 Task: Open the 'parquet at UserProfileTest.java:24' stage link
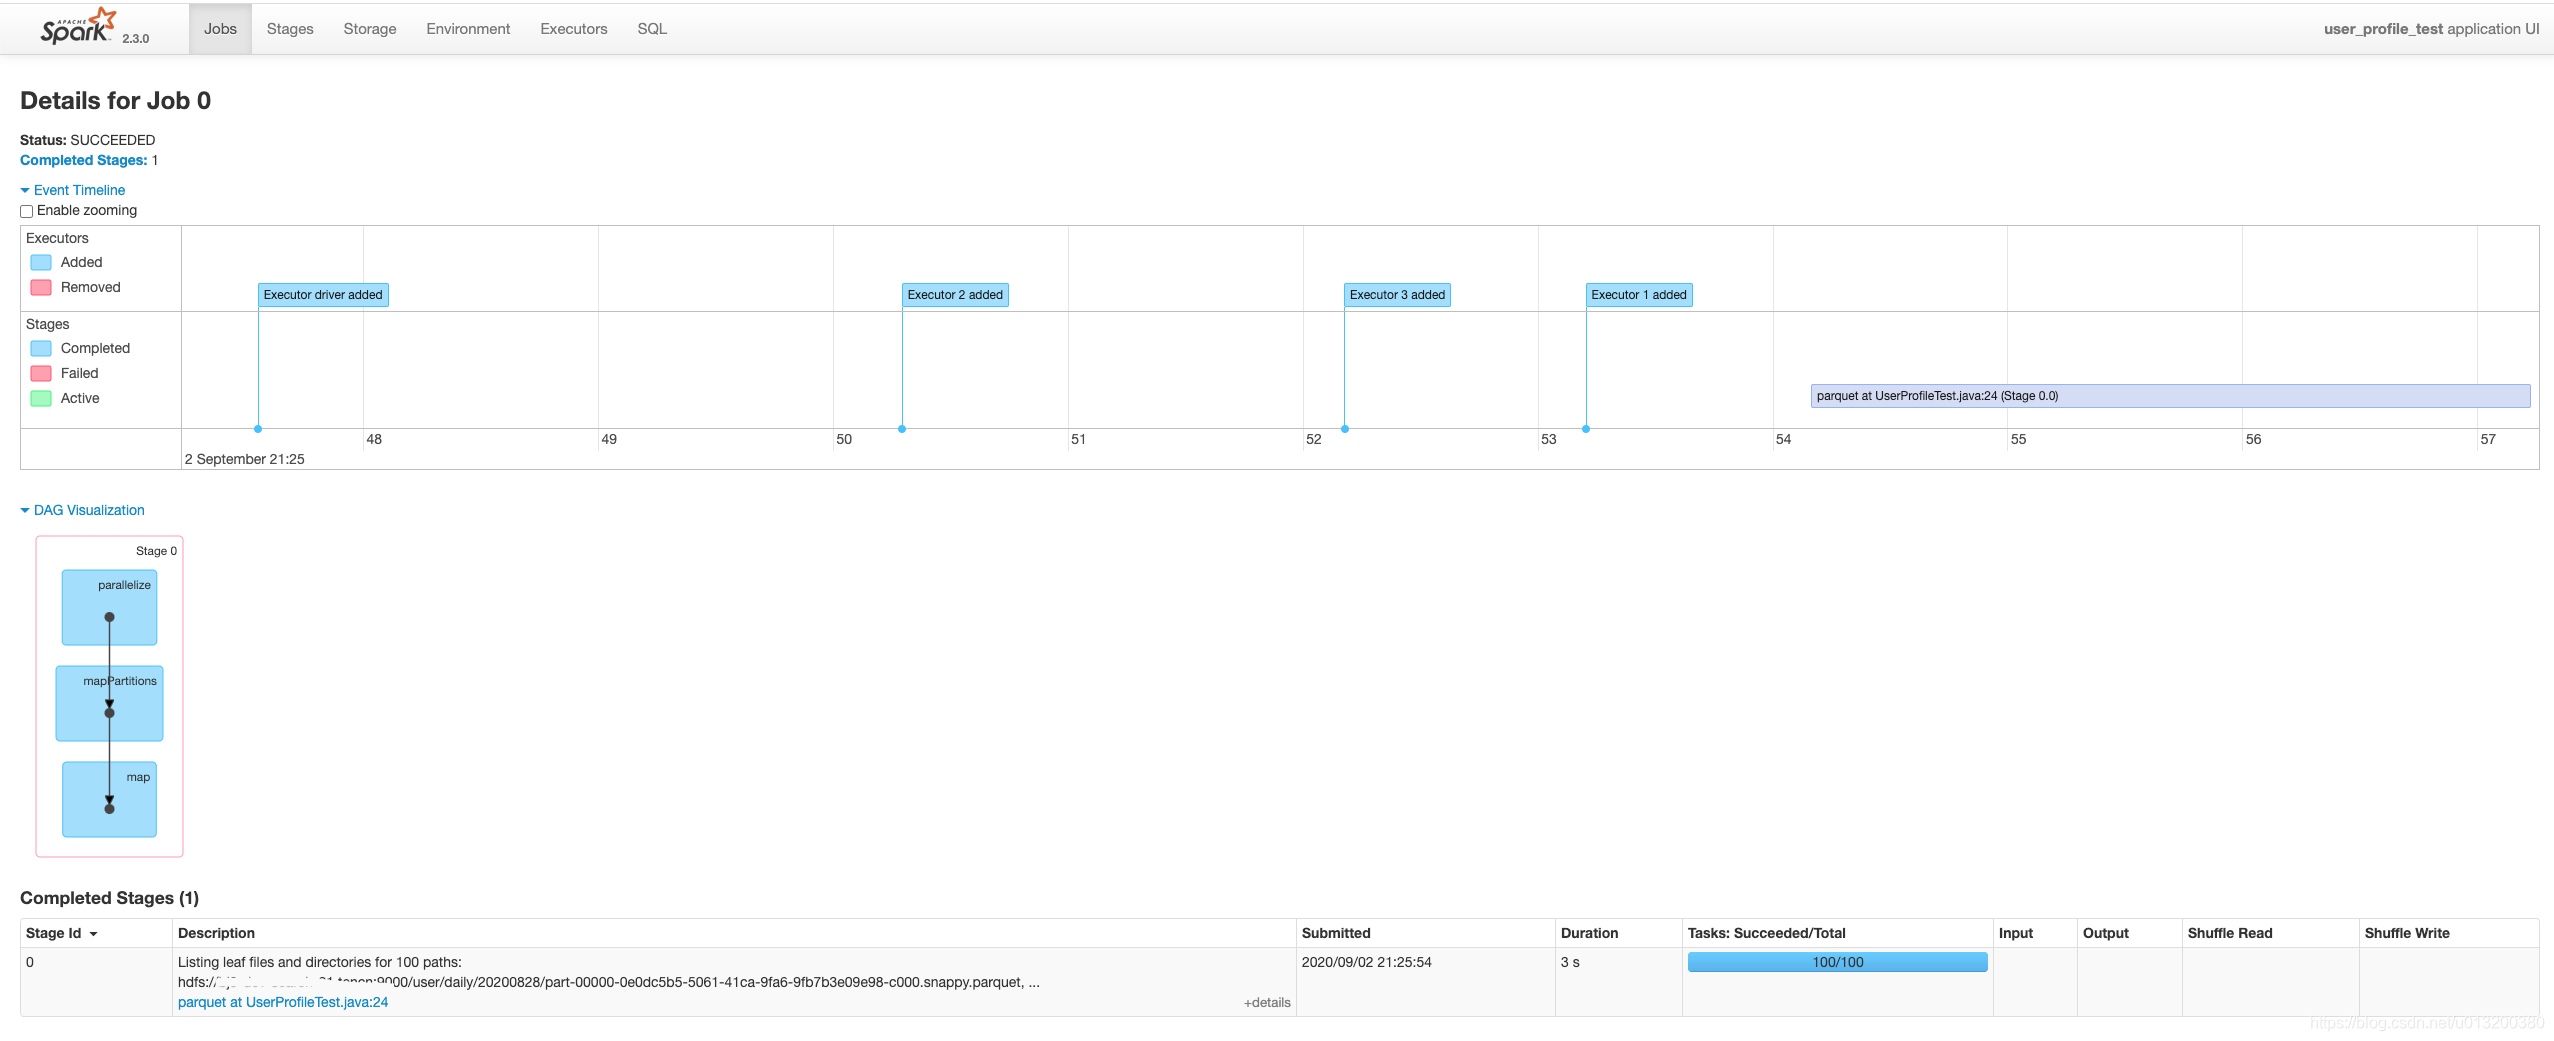click(283, 1002)
